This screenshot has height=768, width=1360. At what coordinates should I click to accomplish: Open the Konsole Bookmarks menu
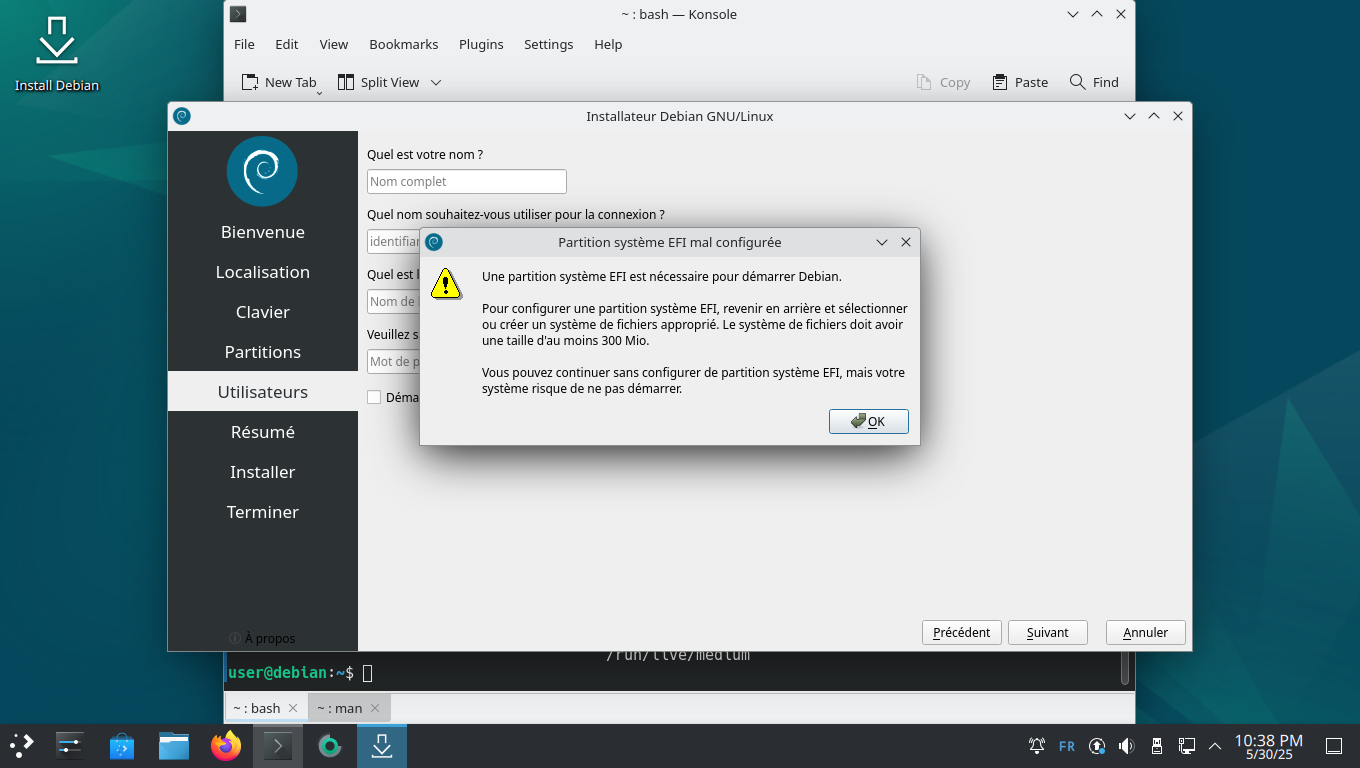404,44
